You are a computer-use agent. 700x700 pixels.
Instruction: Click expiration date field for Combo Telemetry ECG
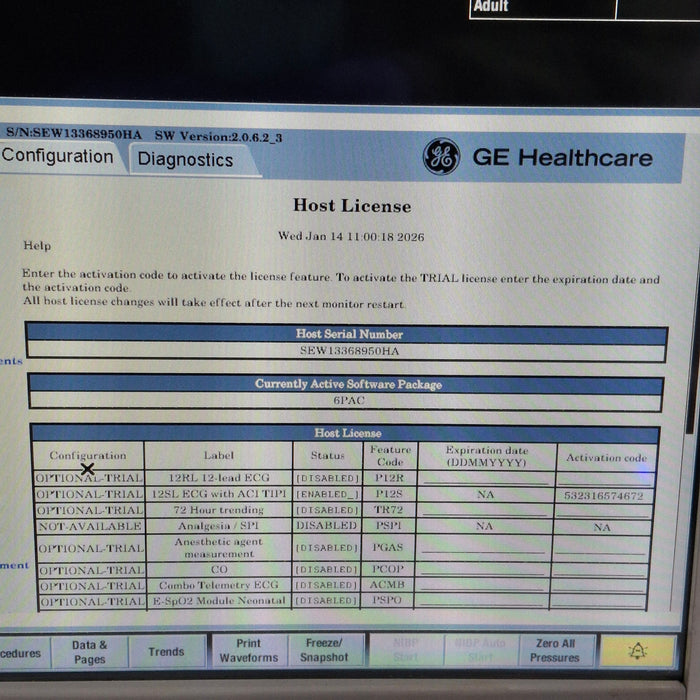[481, 584]
